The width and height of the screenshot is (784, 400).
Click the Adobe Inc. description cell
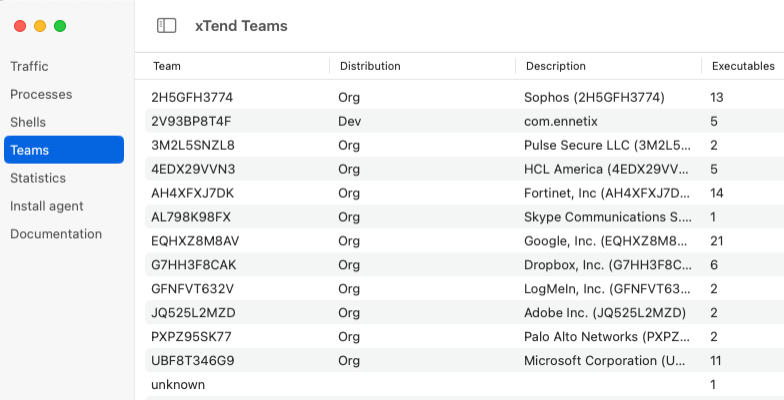click(605, 312)
